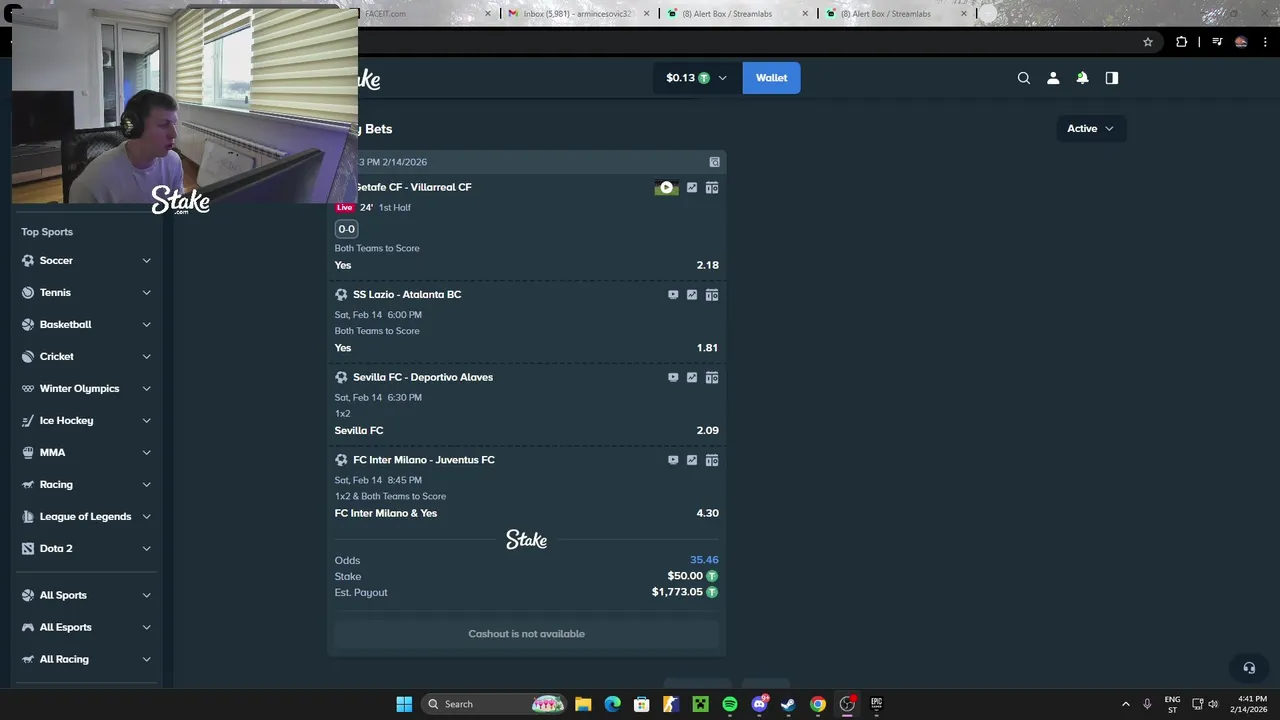Viewport: 1280px width, 720px height.
Task: Click the Cashout is not available button
Action: pyautogui.click(x=526, y=634)
